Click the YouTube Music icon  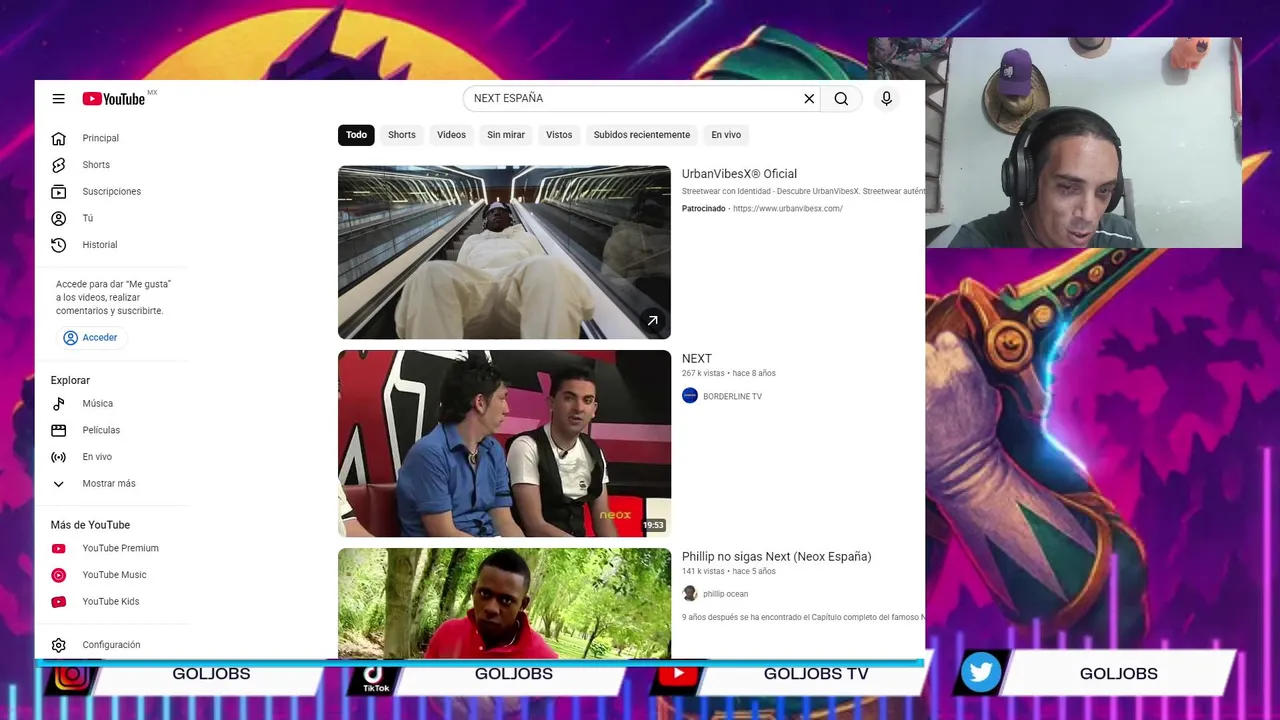tap(59, 575)
